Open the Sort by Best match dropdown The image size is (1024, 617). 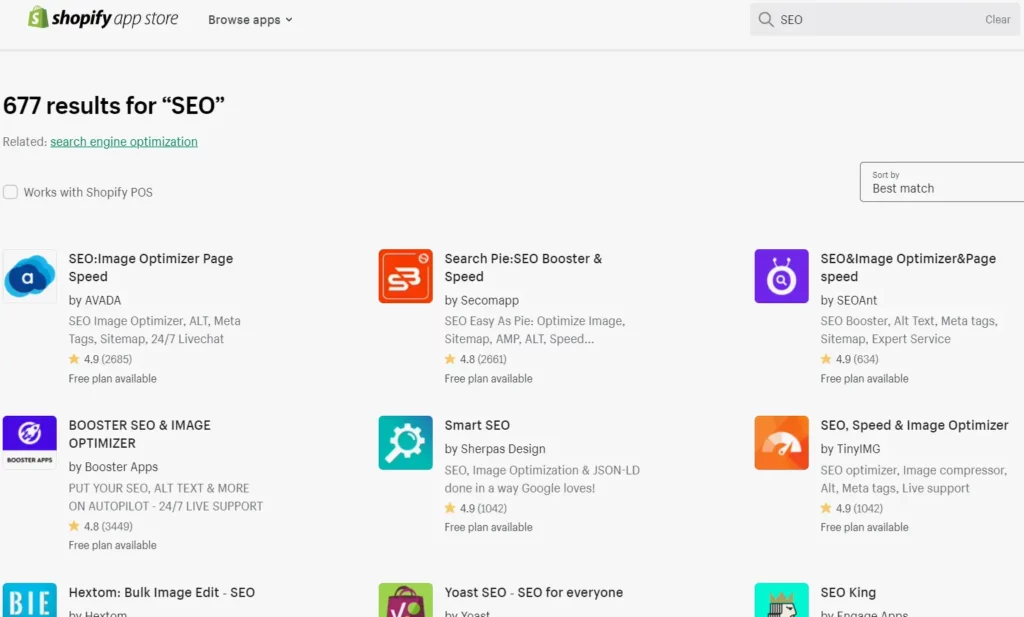click(x=942, y=182)
